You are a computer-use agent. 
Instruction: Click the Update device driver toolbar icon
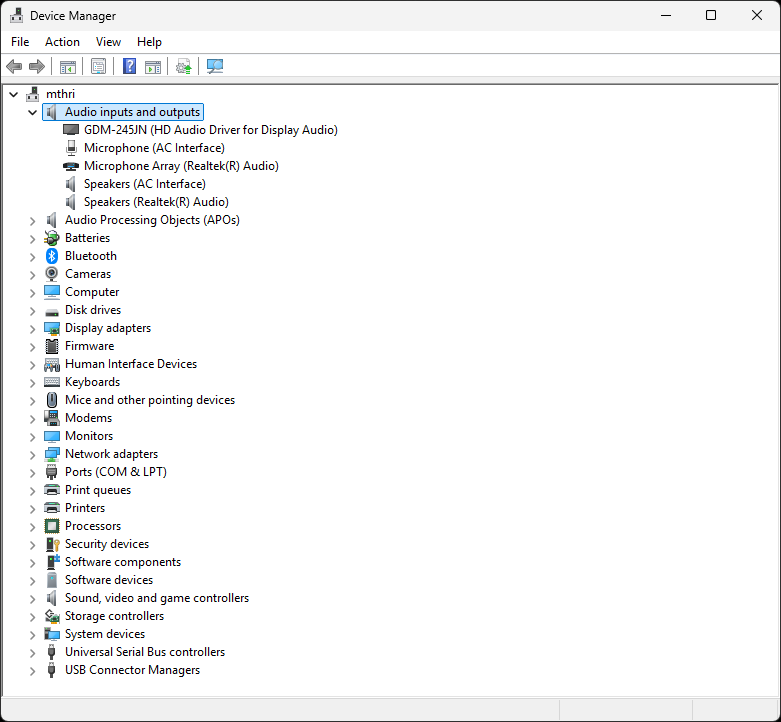pyautogui.click(x=184, y=66)
